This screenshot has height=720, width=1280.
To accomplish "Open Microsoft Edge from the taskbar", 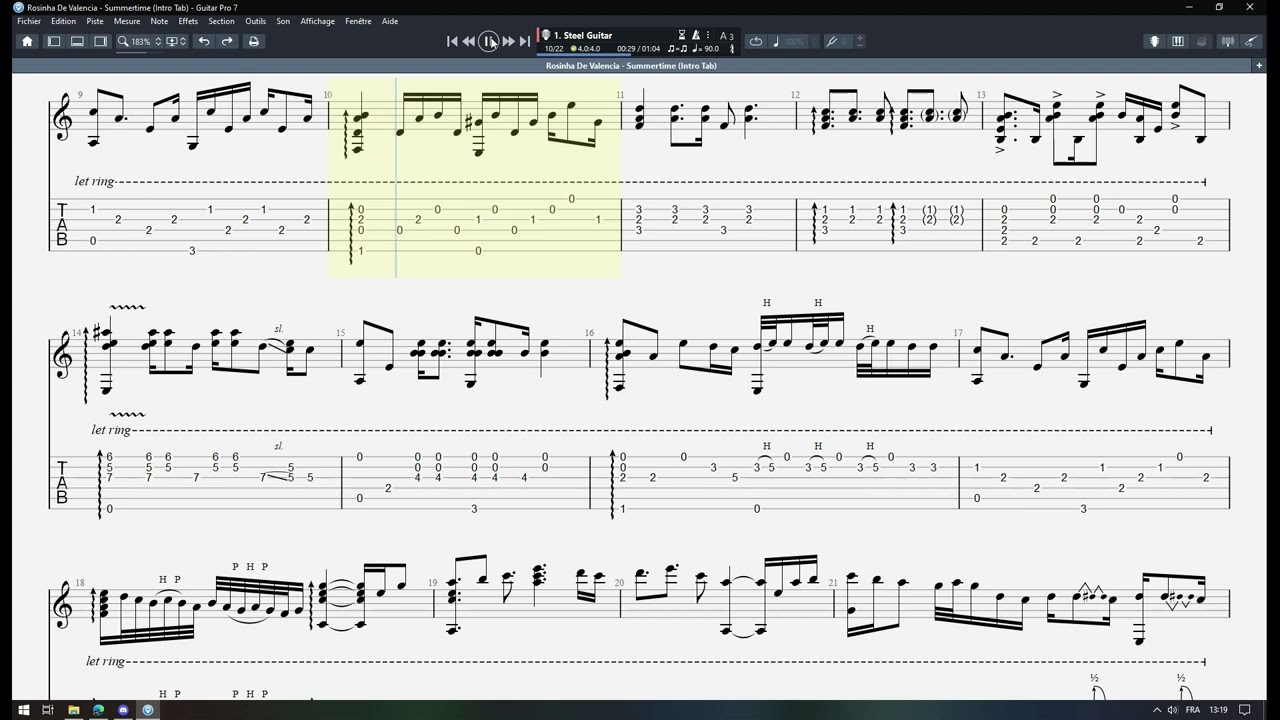I will pyautogui.click(x=98, y=710).
